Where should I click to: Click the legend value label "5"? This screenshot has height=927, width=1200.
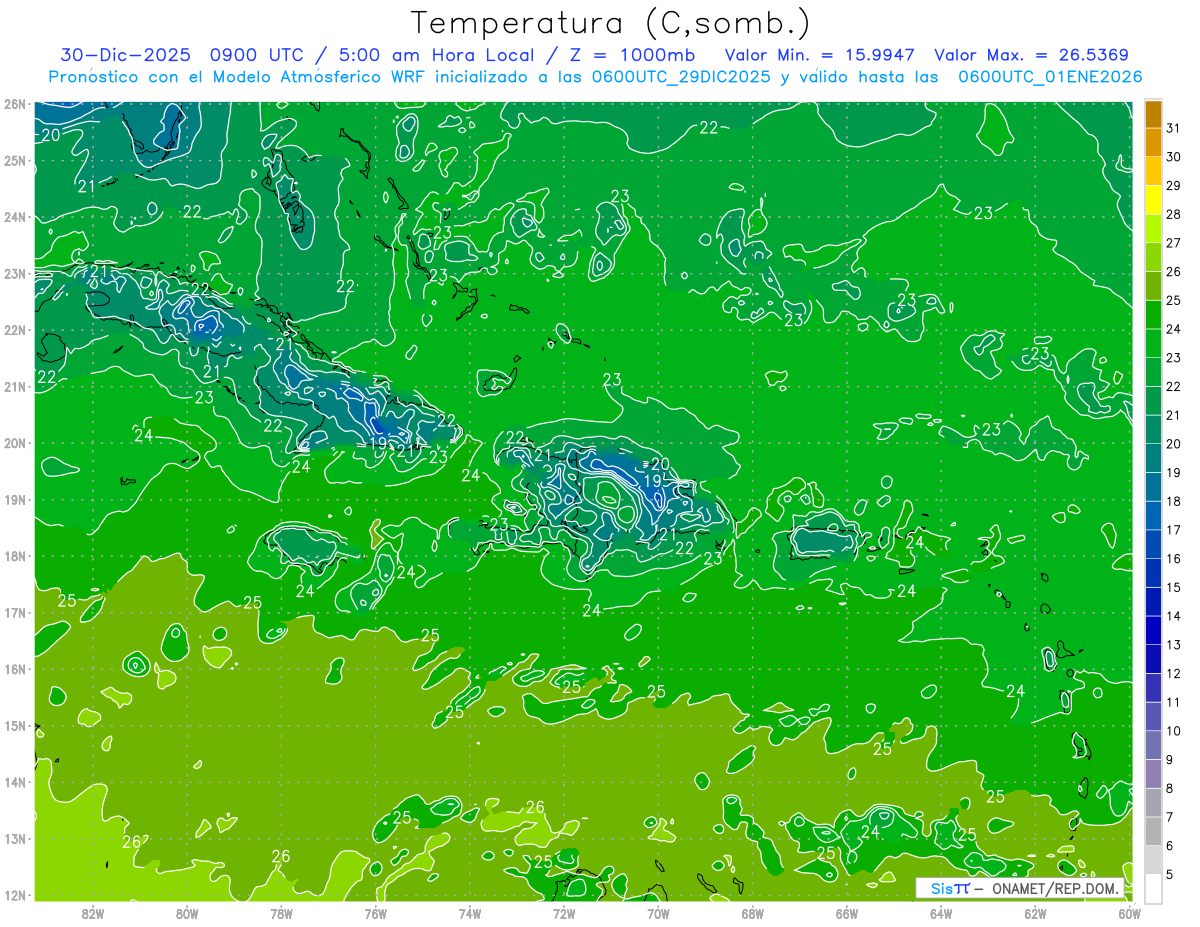point(1171,875)
